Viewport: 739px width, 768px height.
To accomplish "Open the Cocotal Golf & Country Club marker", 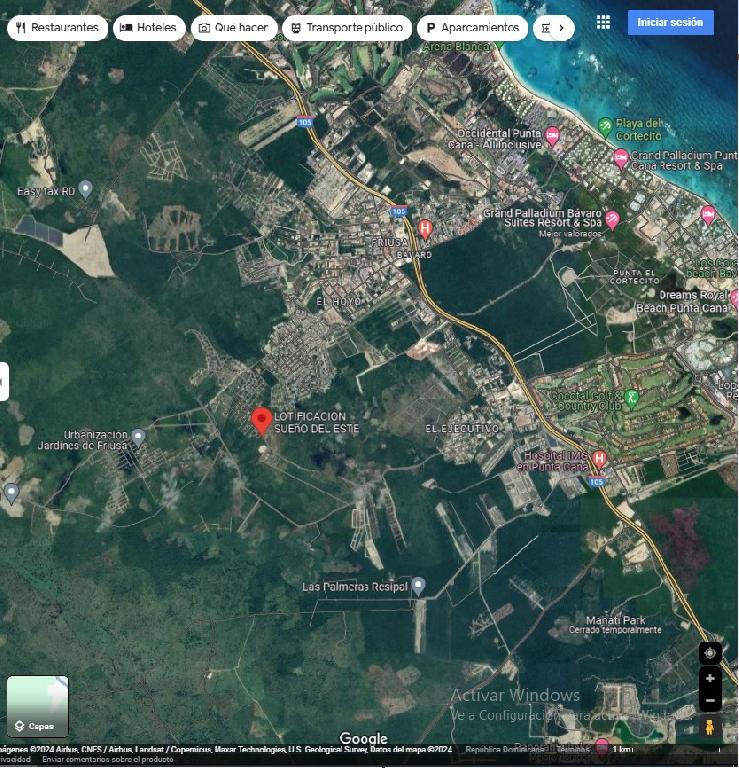I will 632,398.
